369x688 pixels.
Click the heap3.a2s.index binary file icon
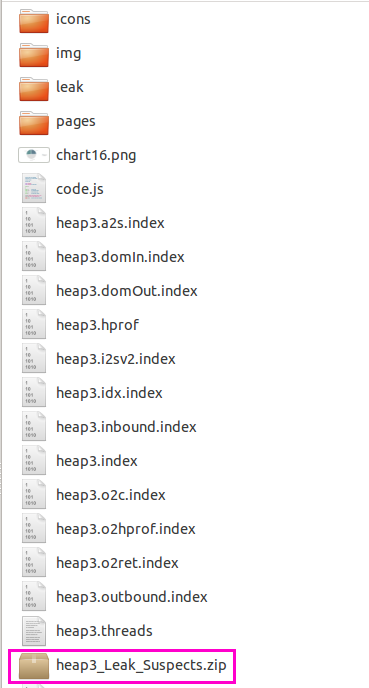[34, 222]
